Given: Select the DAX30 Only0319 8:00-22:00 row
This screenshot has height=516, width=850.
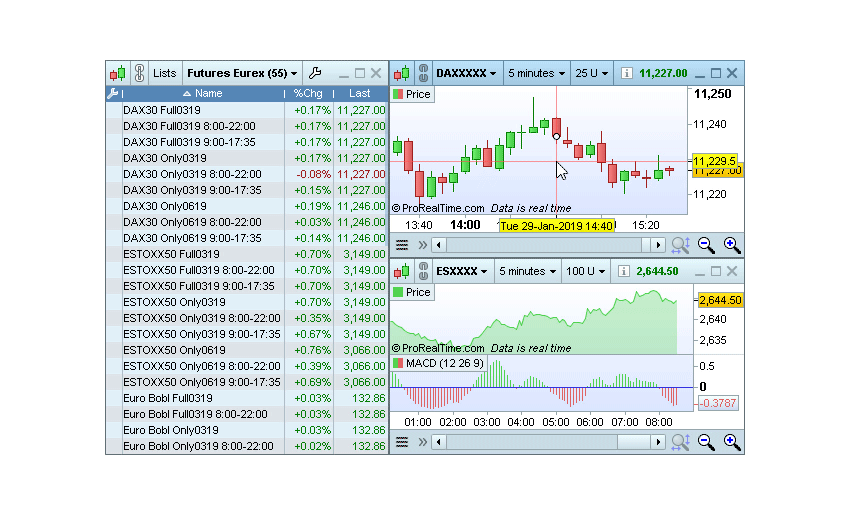Looking at the screenshot, I should (247, 174).
